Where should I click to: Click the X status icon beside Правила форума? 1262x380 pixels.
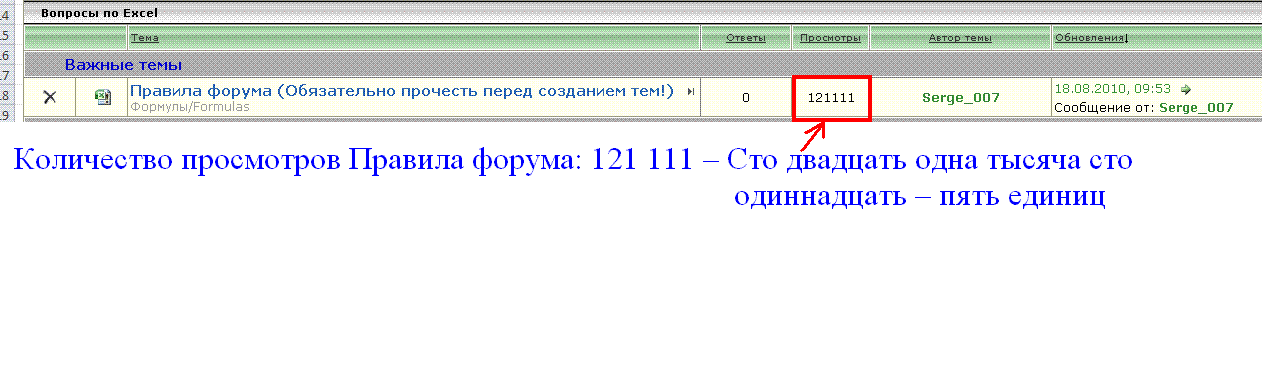pos(49,97)
